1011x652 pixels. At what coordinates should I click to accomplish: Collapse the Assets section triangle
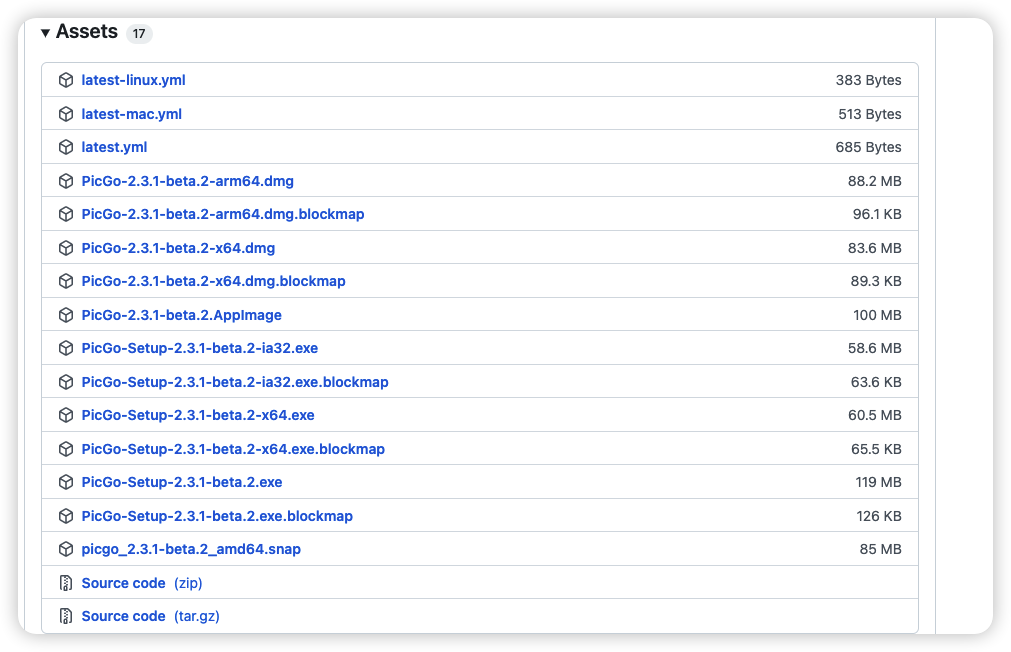[x=45, y=33]
